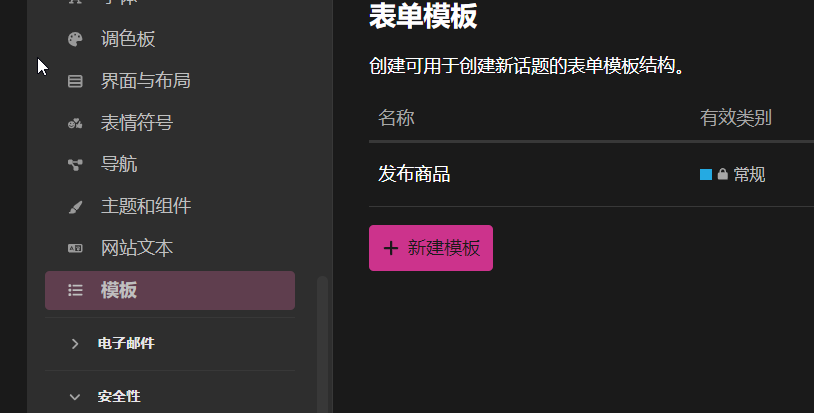Collapse the 安全性 section chevron
The width and height of the screenshot is (814, 413).
[x=75, y=397]
